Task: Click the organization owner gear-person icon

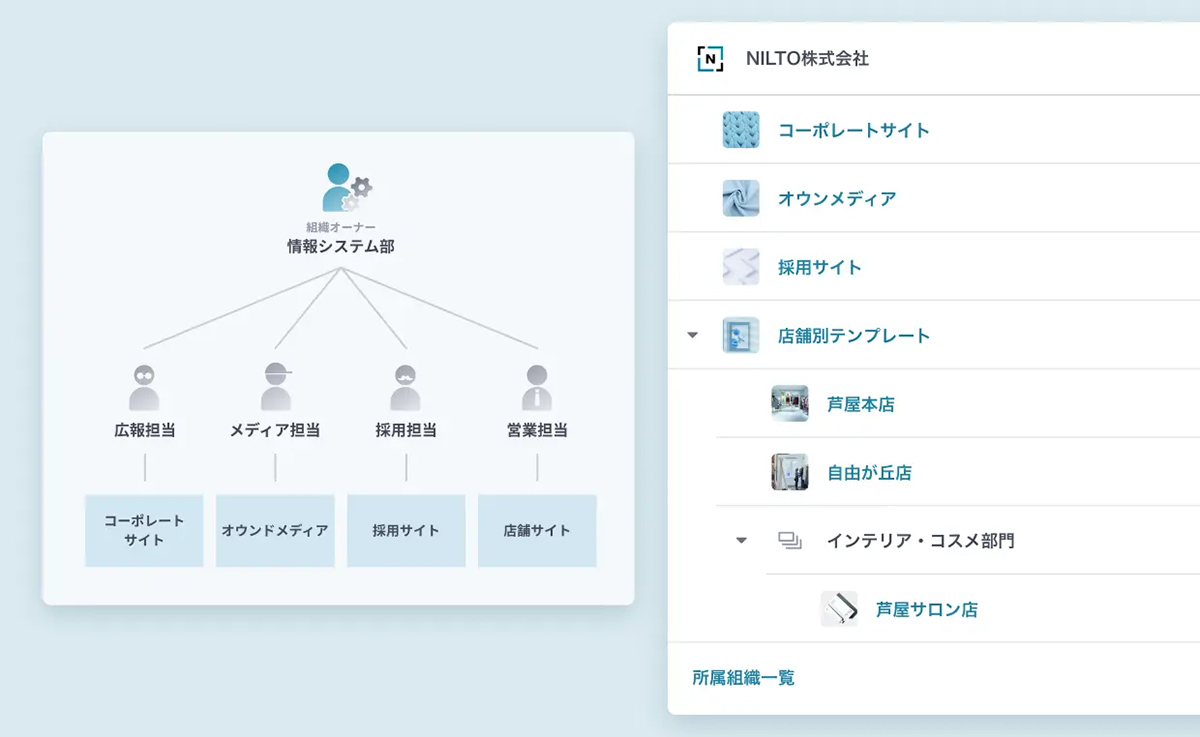Action: coord(346,187)
